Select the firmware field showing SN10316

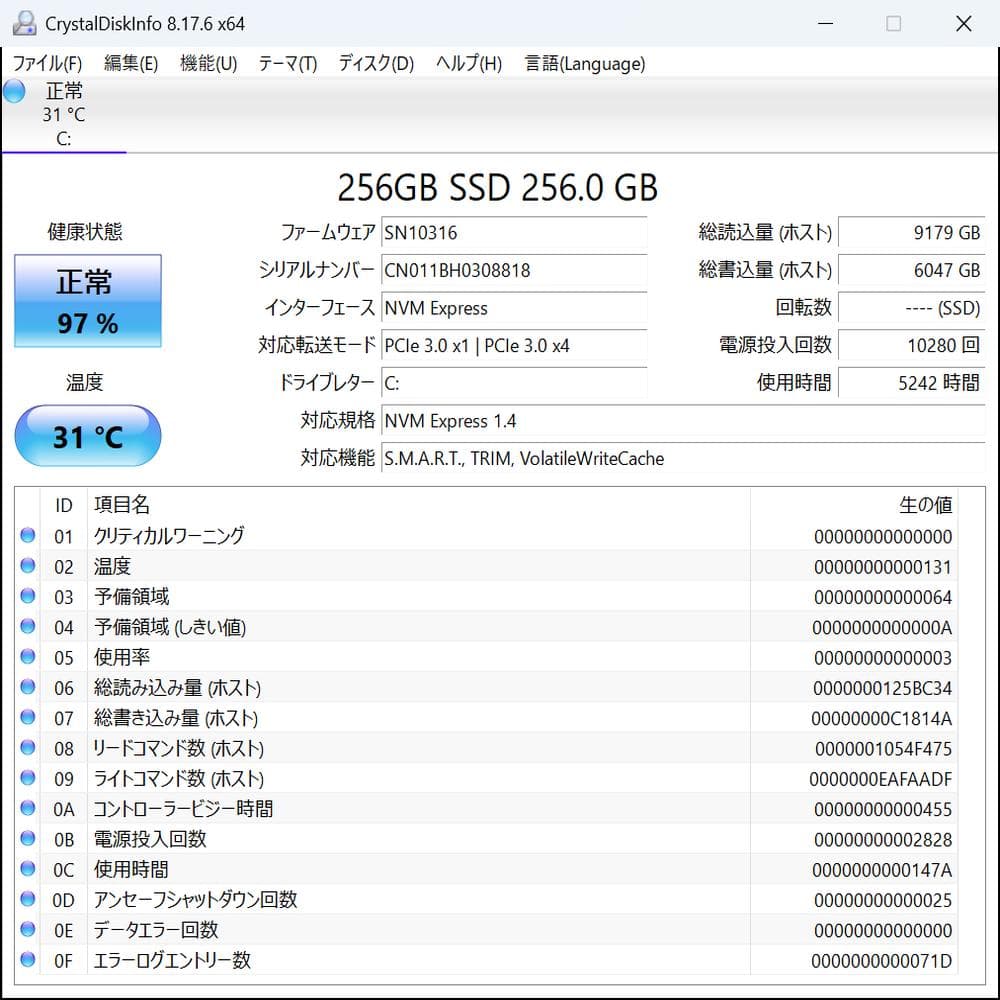click(x=515, y=233)
